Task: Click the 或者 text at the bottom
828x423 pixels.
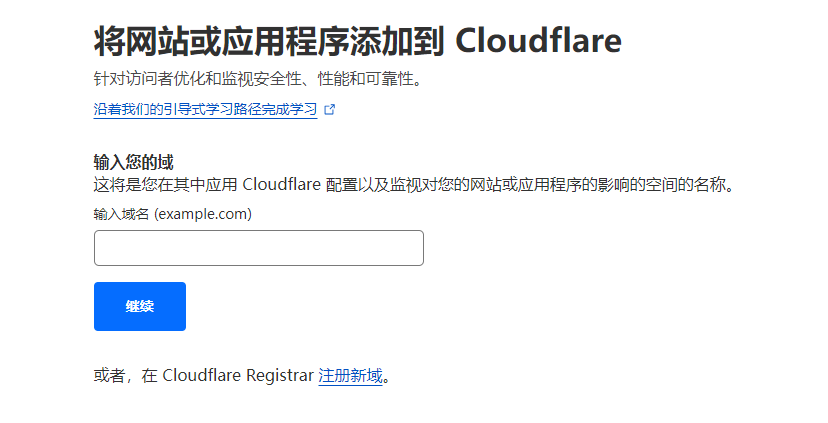Action: 109,376
